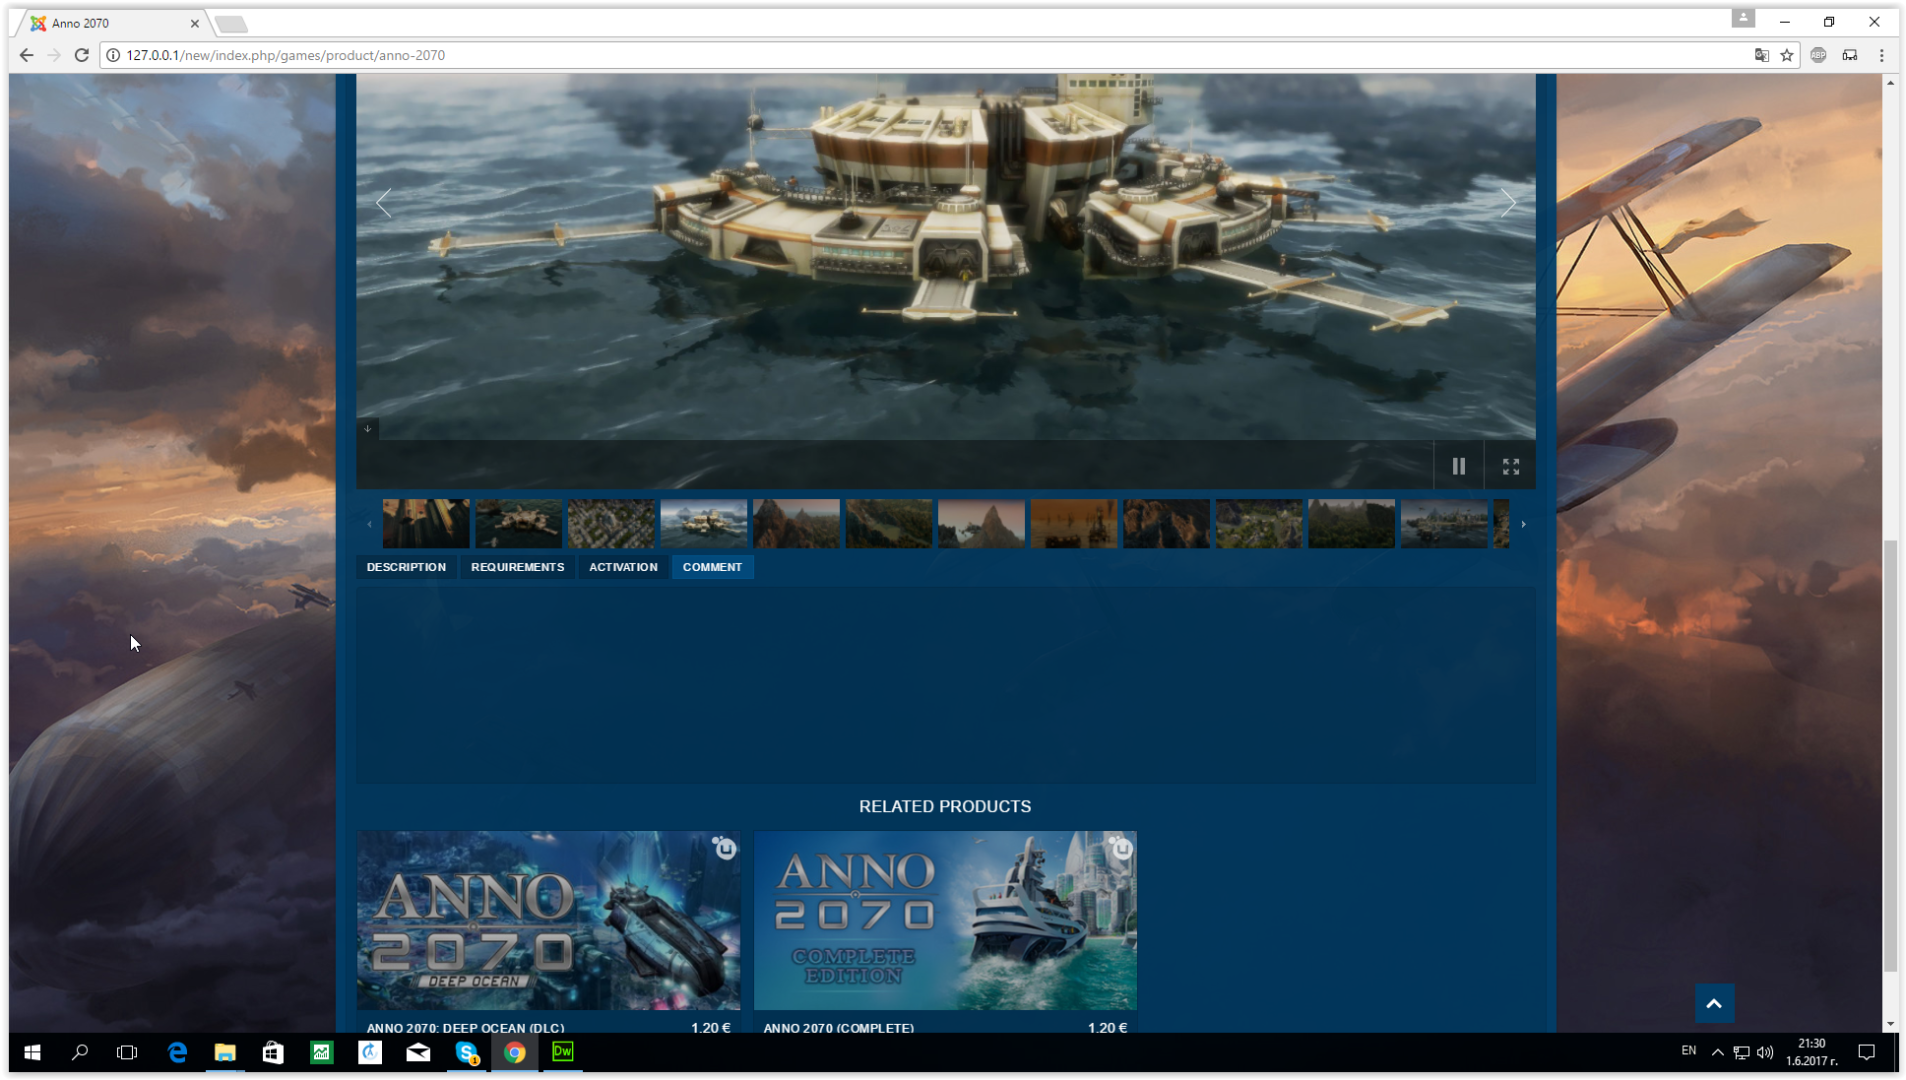Select the first thumbnail in the strip
Image resolution: width=1906 pixels, height=1080 pixels.
tap(426, 523)
